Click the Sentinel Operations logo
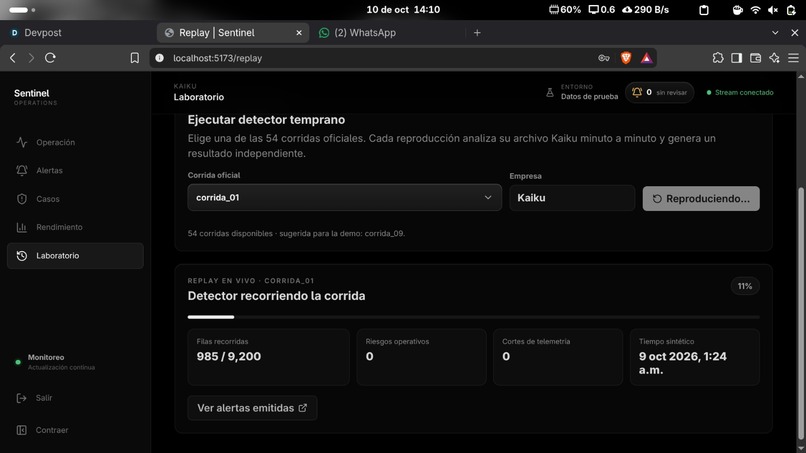 point(35,96)
